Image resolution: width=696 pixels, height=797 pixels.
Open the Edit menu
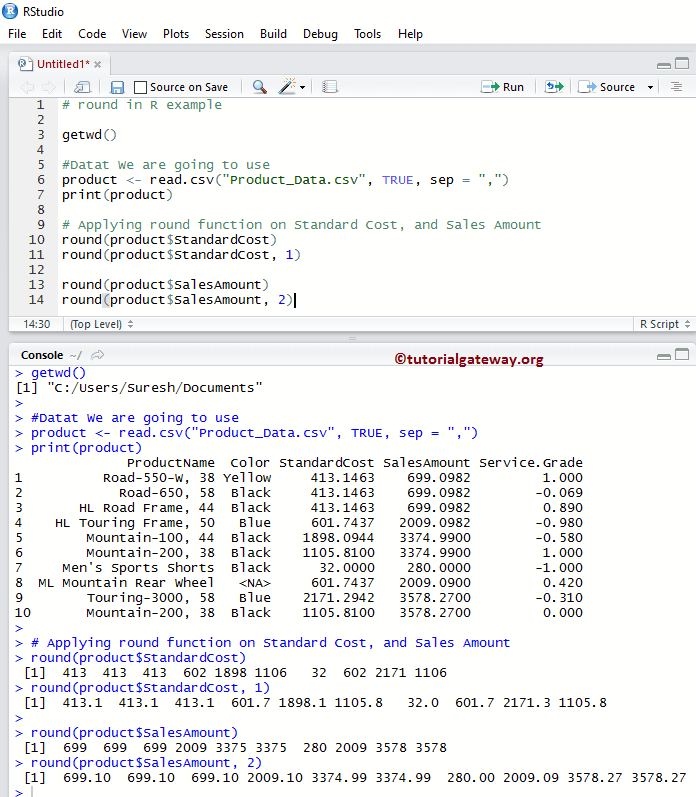click(52, 34)
